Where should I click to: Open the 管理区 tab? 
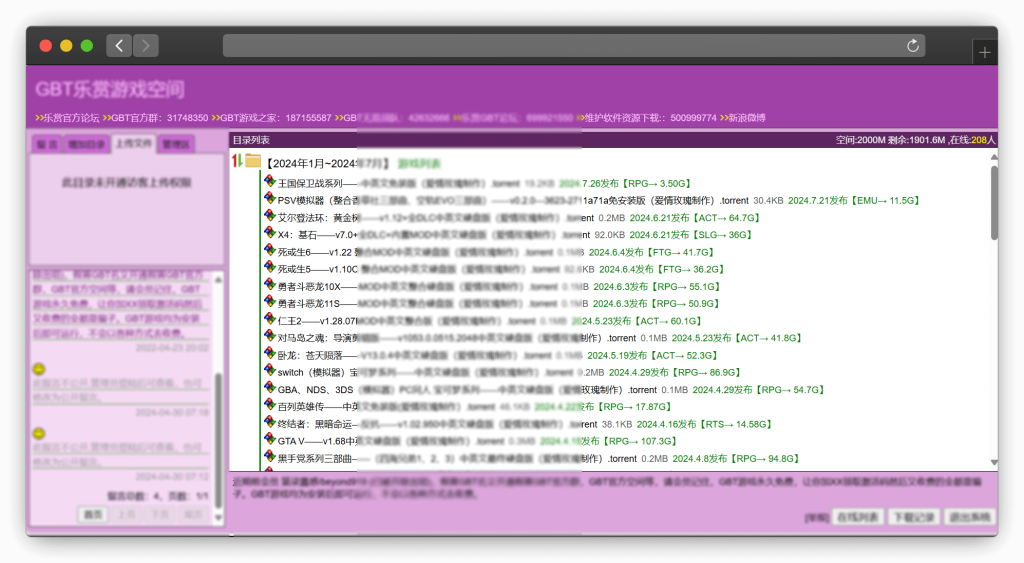point(176,145)
